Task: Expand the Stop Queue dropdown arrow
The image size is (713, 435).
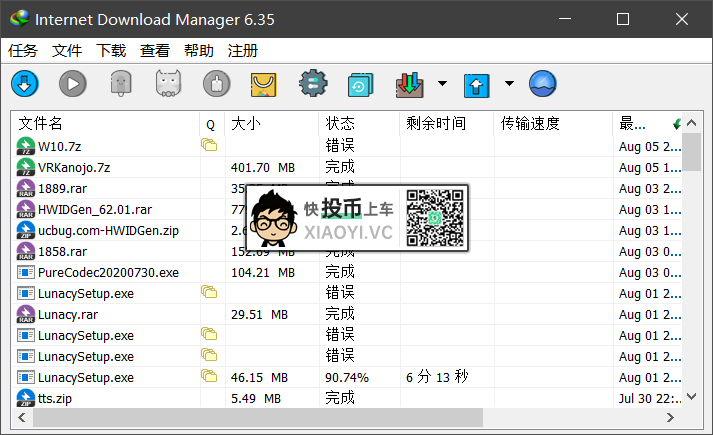Action: click(x=509, y=83)
